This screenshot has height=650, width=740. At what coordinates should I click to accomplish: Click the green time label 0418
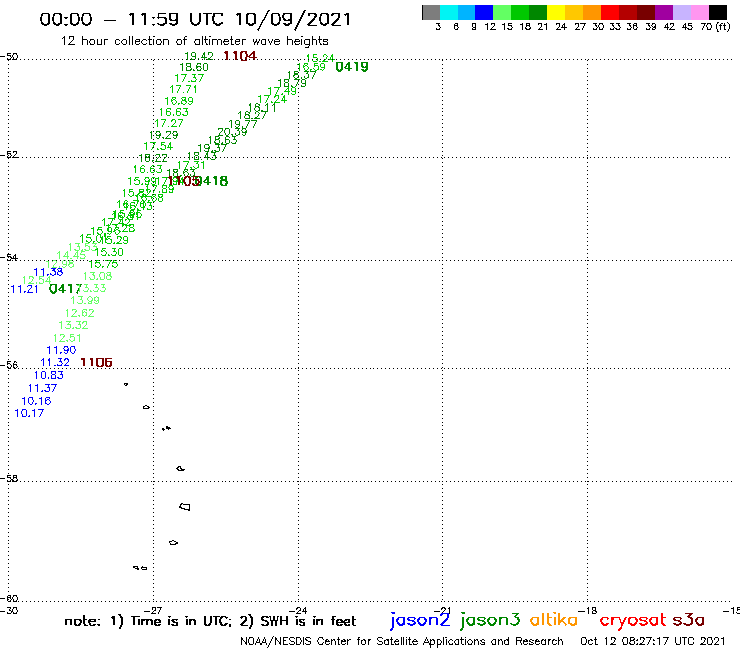coord(212,181)
